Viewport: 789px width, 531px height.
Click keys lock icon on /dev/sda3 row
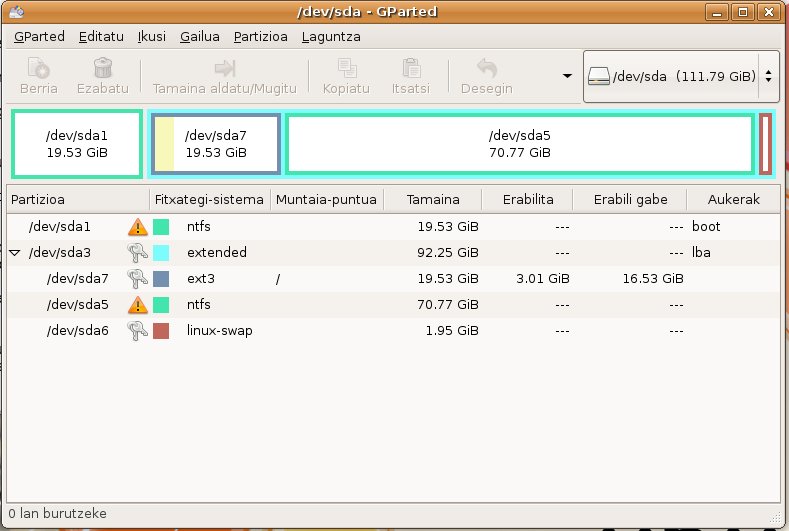137,253
